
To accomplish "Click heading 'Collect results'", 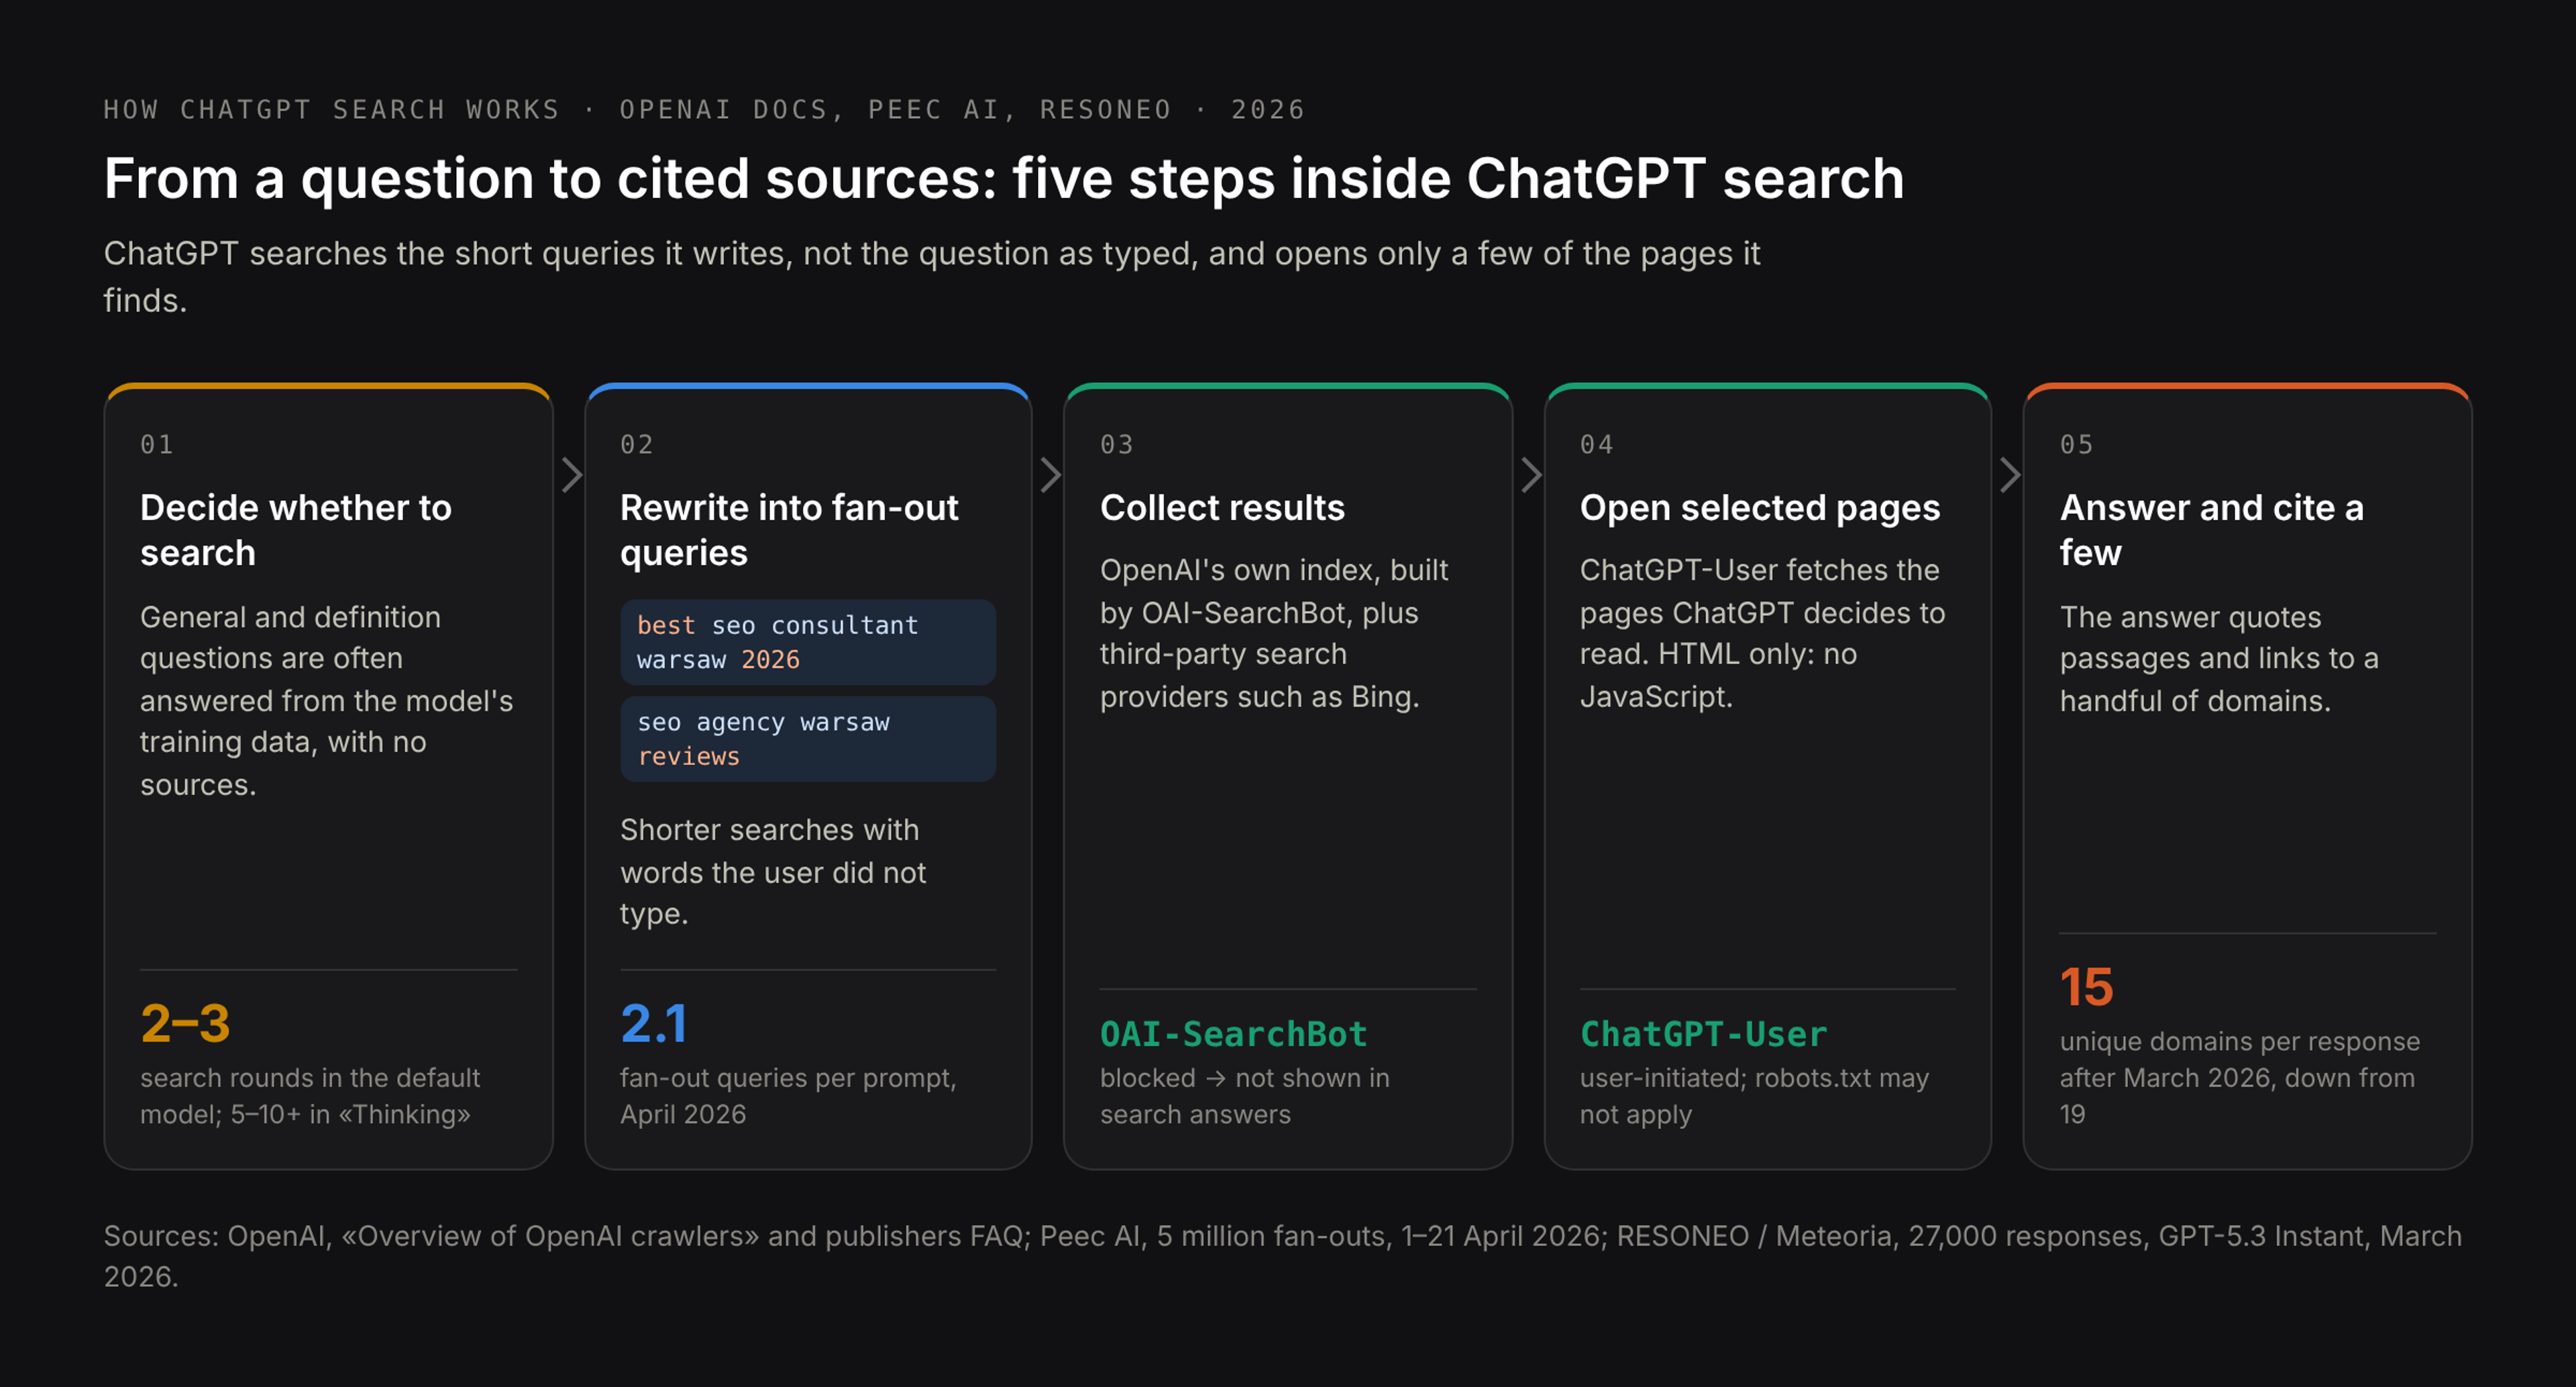I will tap(1222, 507).
